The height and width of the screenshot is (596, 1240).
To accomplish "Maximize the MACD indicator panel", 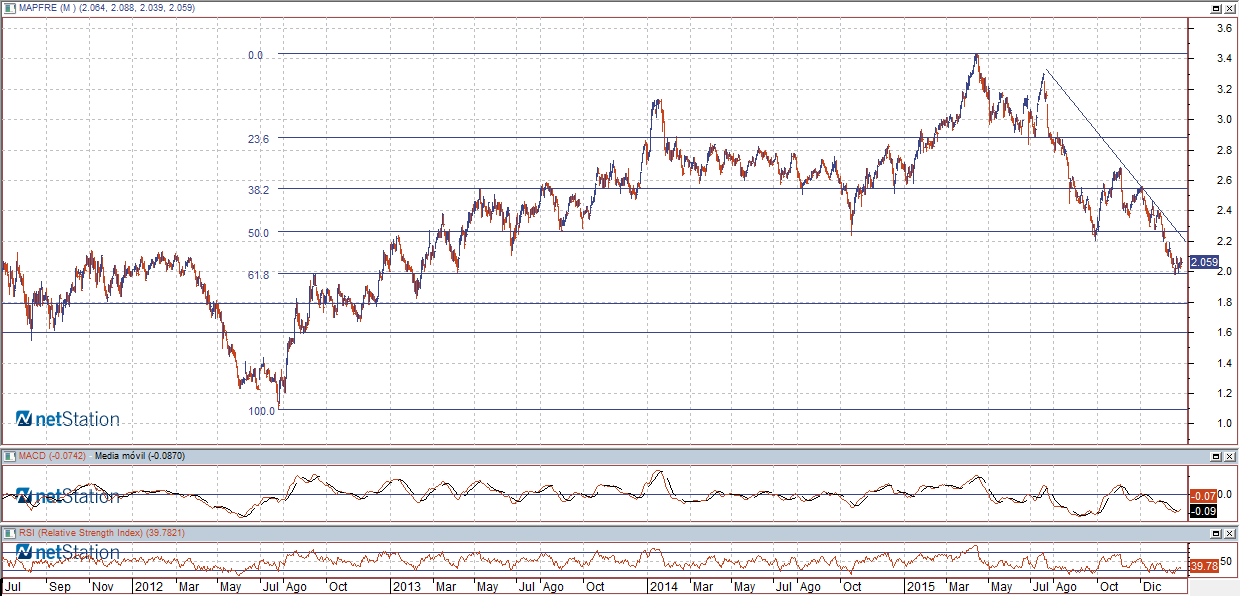I will (x=1216, y=456).
